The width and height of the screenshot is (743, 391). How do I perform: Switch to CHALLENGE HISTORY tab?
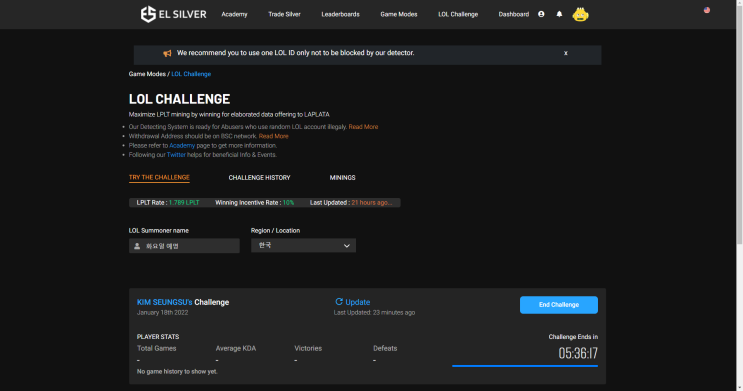pos(259,177)
